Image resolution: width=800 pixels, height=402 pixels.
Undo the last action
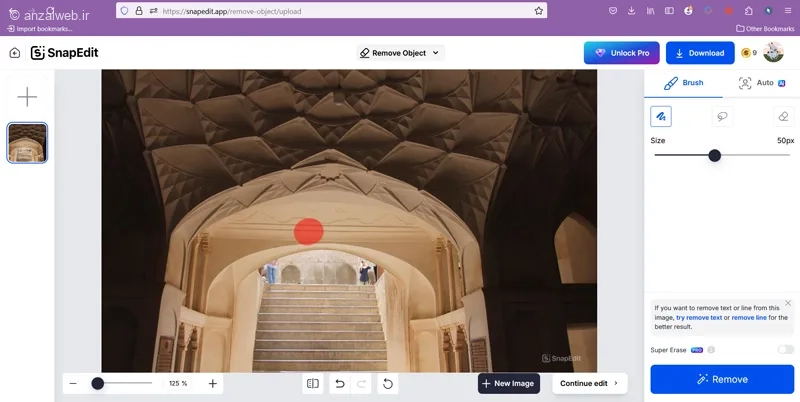click(339, 383)
